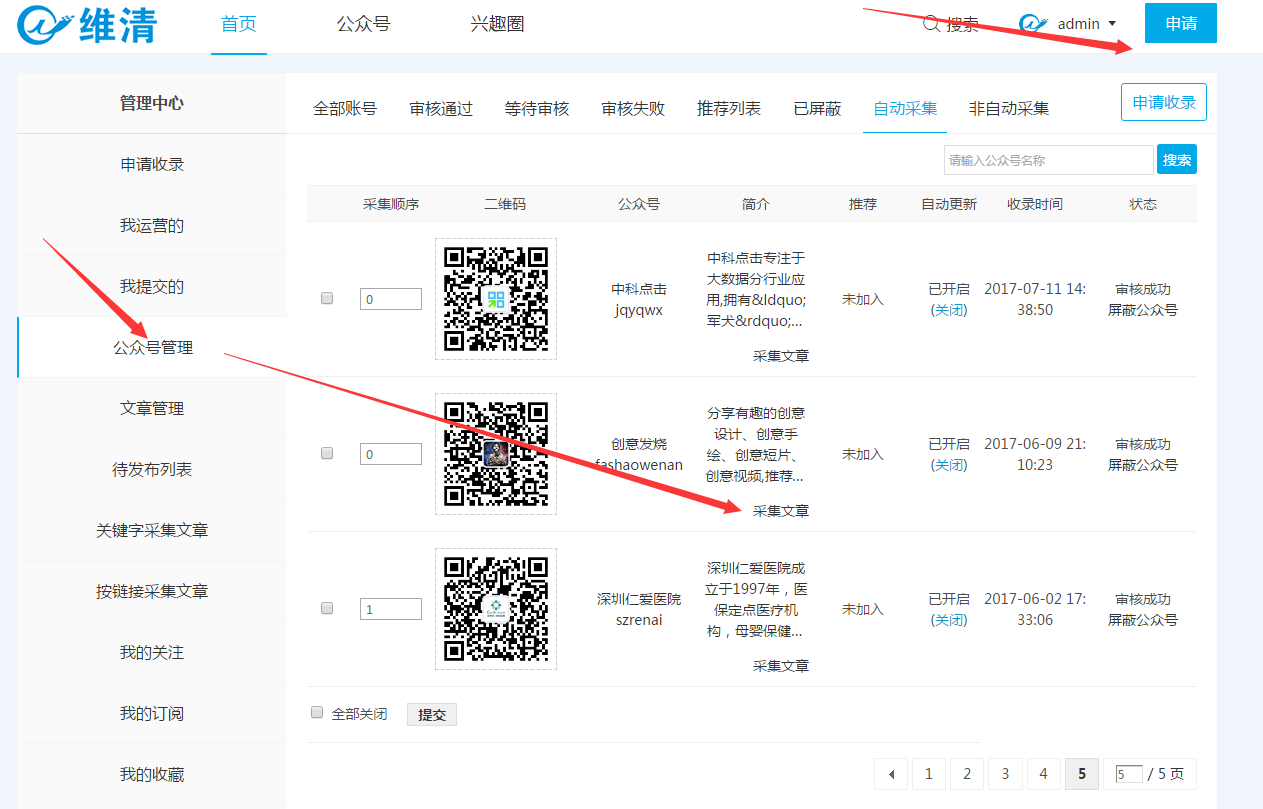Click 屏蔽公众号 for 深圳仁爱医院
Image resolution: width=1263 pixels, height=809 pixels.
coord(1143,620)
